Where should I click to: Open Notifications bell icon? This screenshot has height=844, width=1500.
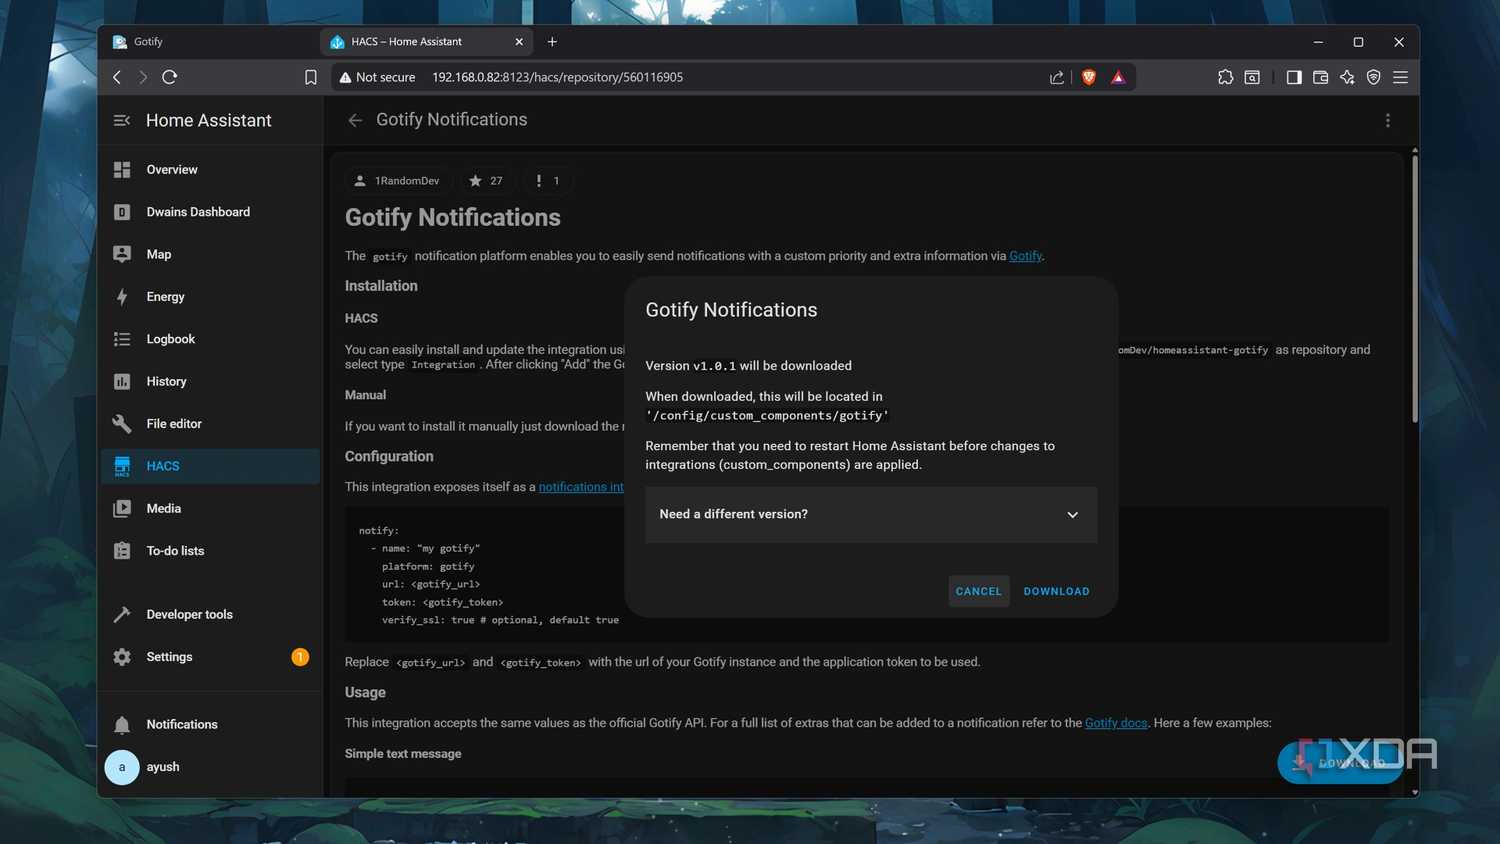click(x=122, y=724)
